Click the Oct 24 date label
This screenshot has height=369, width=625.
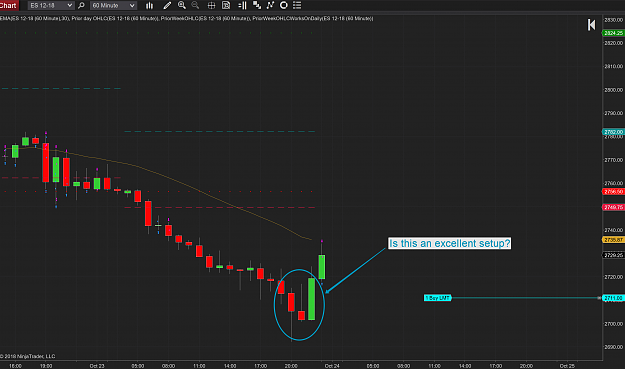(x=332, y=365)
